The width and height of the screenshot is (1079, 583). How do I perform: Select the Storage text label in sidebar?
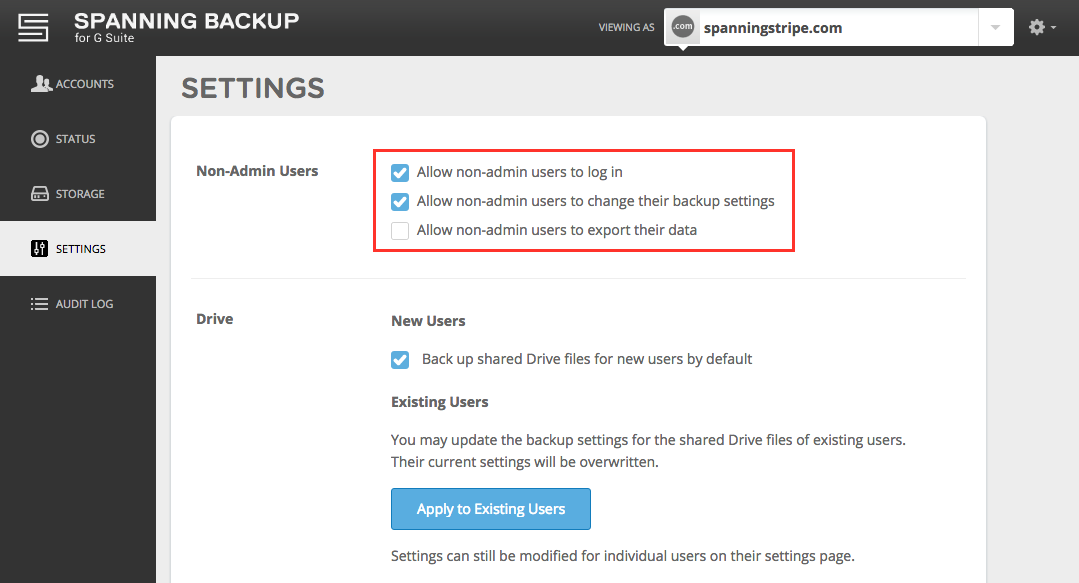[x=80, y=194]
